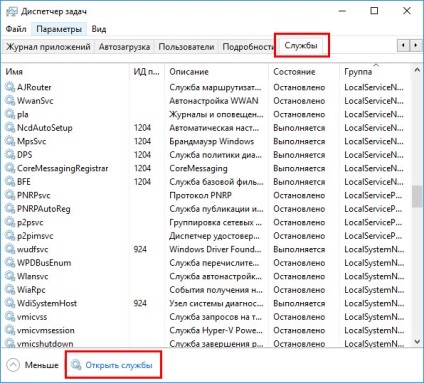Click the WiaRpc service gear icon
This screenshot has height=383, width=424.
click(10, 290)
